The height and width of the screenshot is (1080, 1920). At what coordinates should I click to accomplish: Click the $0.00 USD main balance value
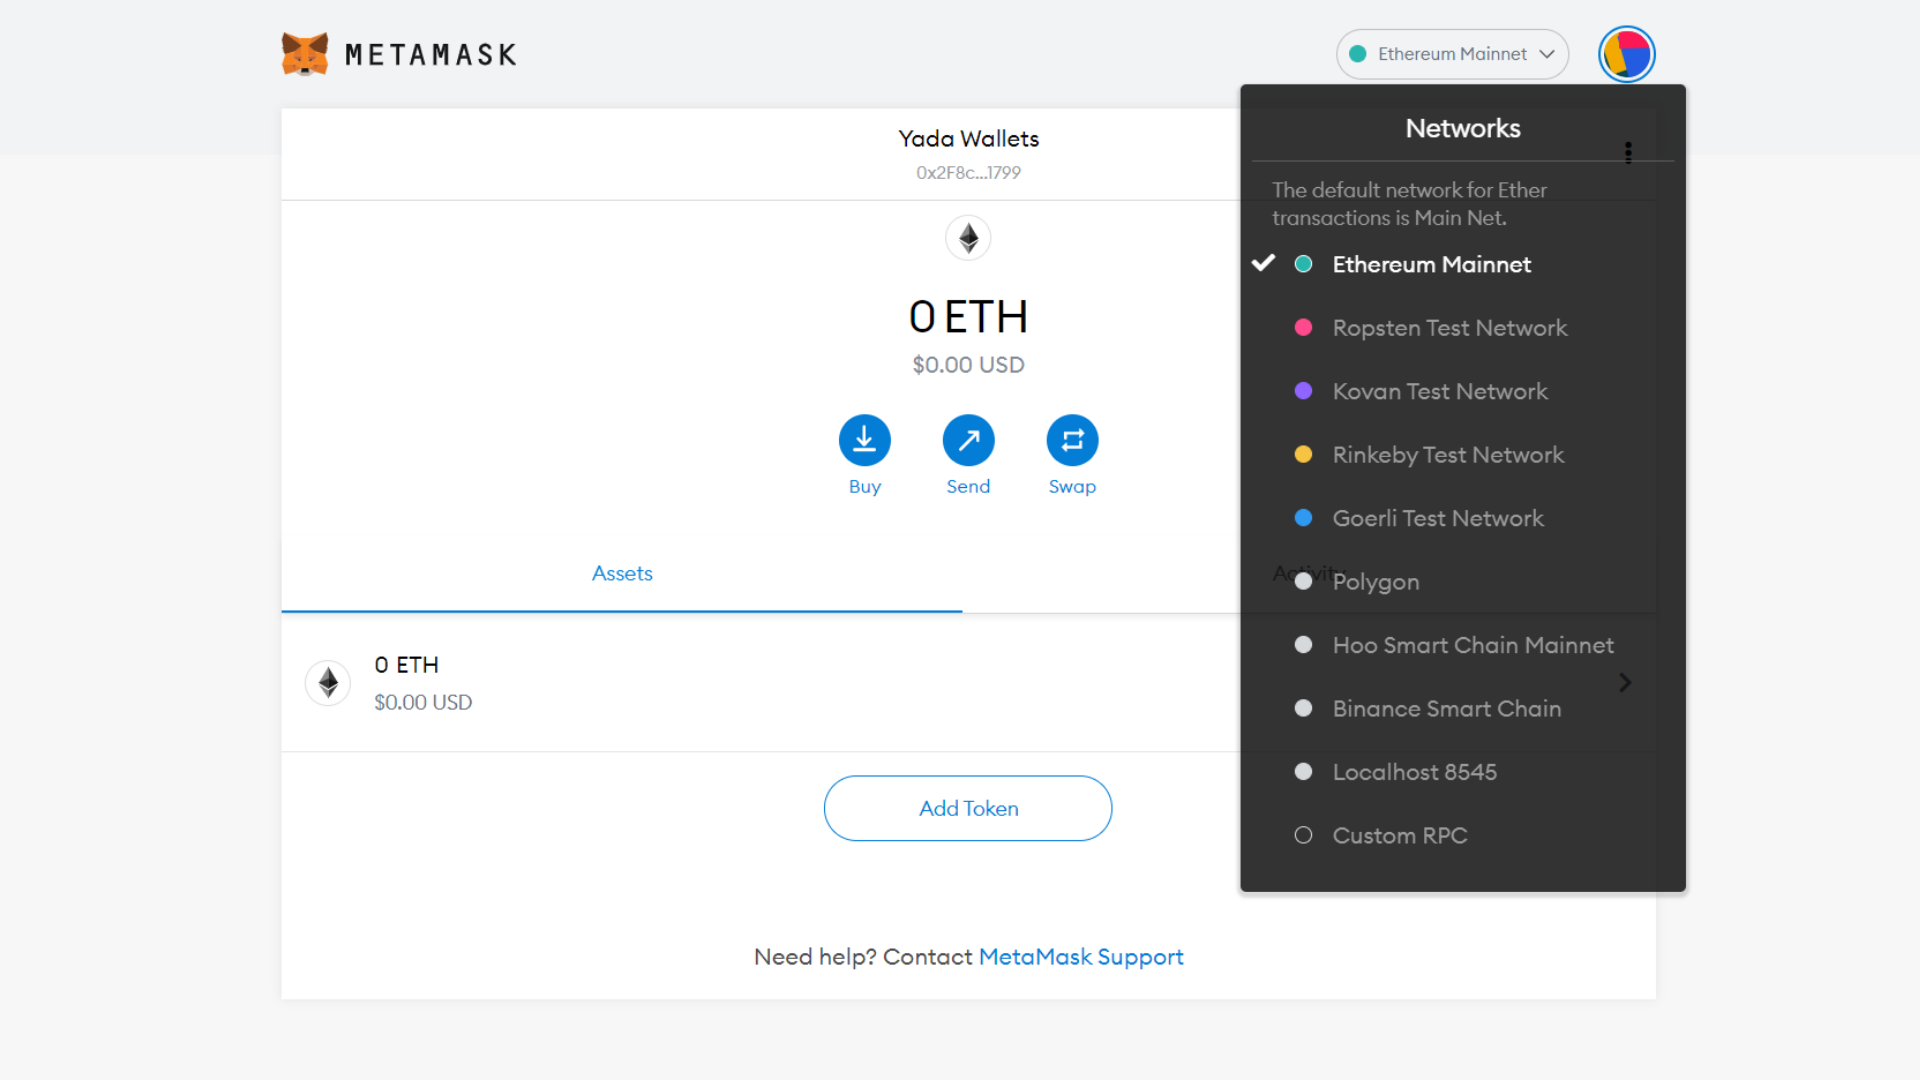[x=968, y=365]
